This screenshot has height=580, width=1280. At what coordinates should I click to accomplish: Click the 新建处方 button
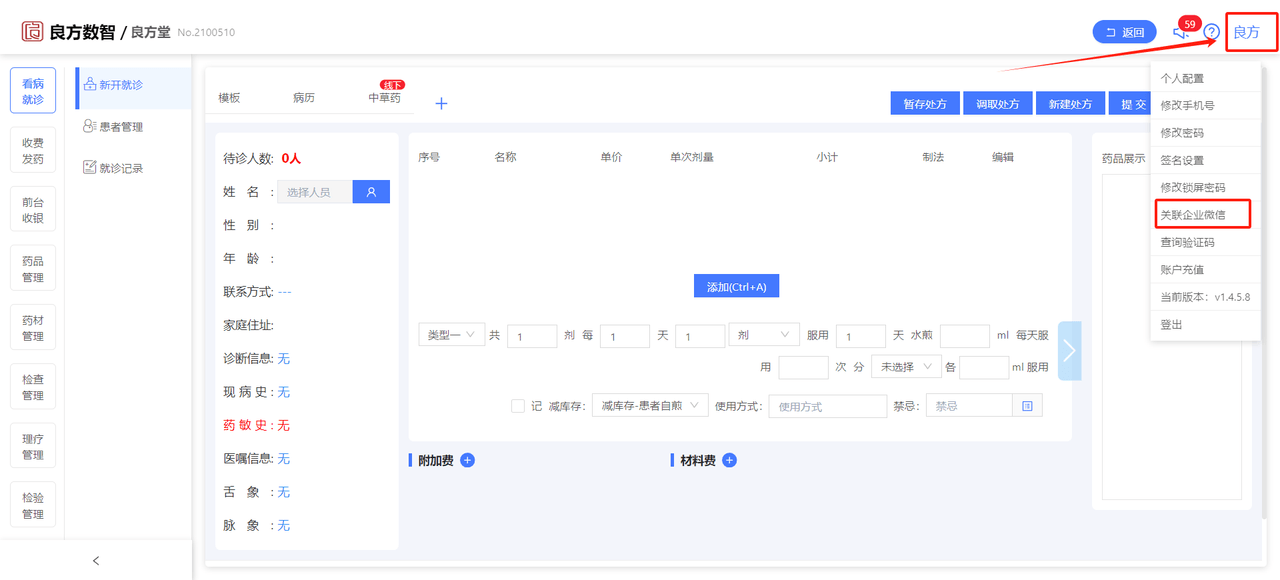click(x=1070, y=104)
